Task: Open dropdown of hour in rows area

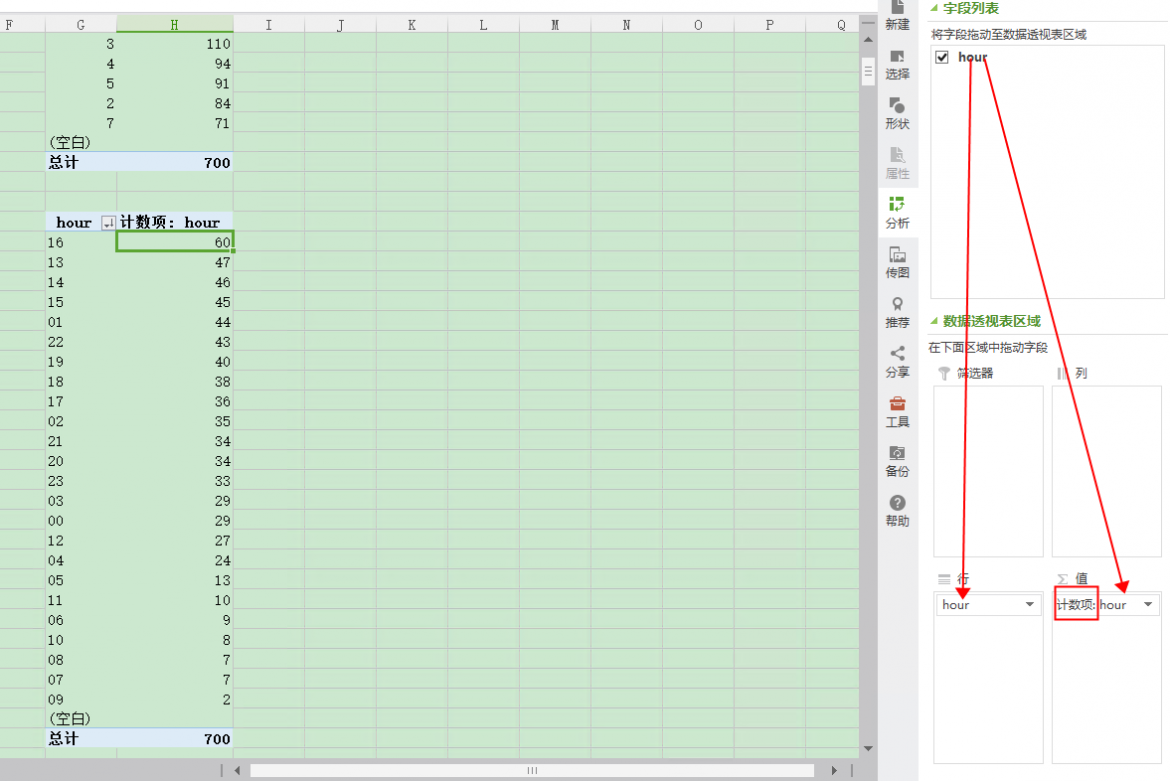Action: (1029, 605)
